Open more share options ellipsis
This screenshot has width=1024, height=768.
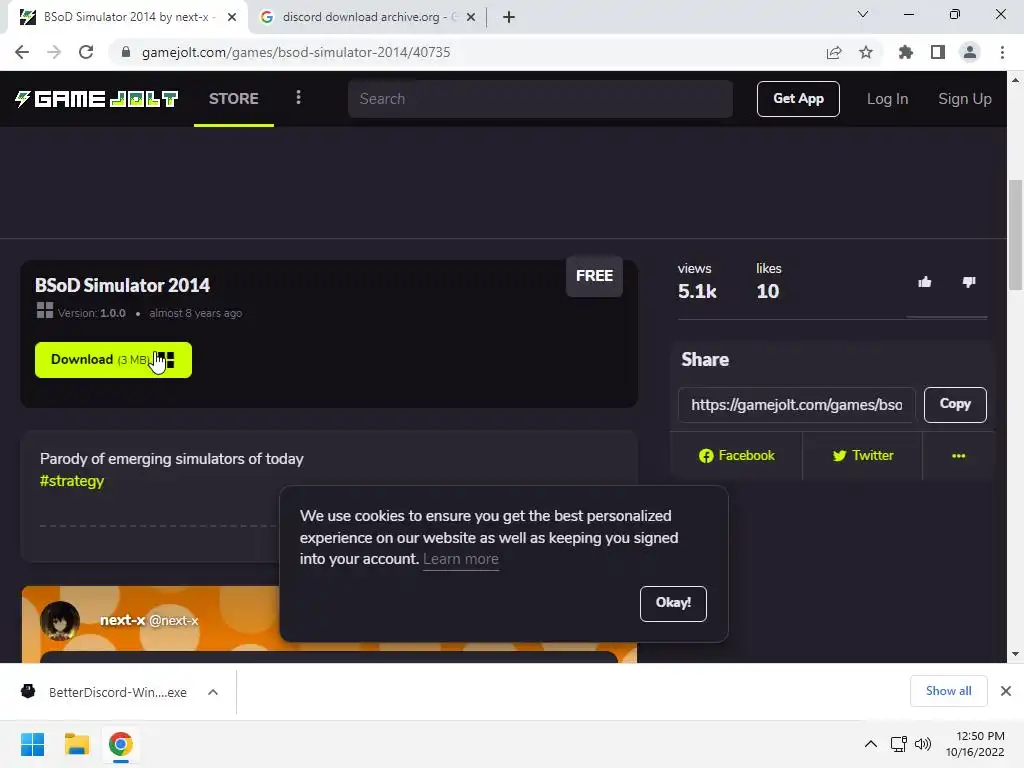[x=958, y=456]
